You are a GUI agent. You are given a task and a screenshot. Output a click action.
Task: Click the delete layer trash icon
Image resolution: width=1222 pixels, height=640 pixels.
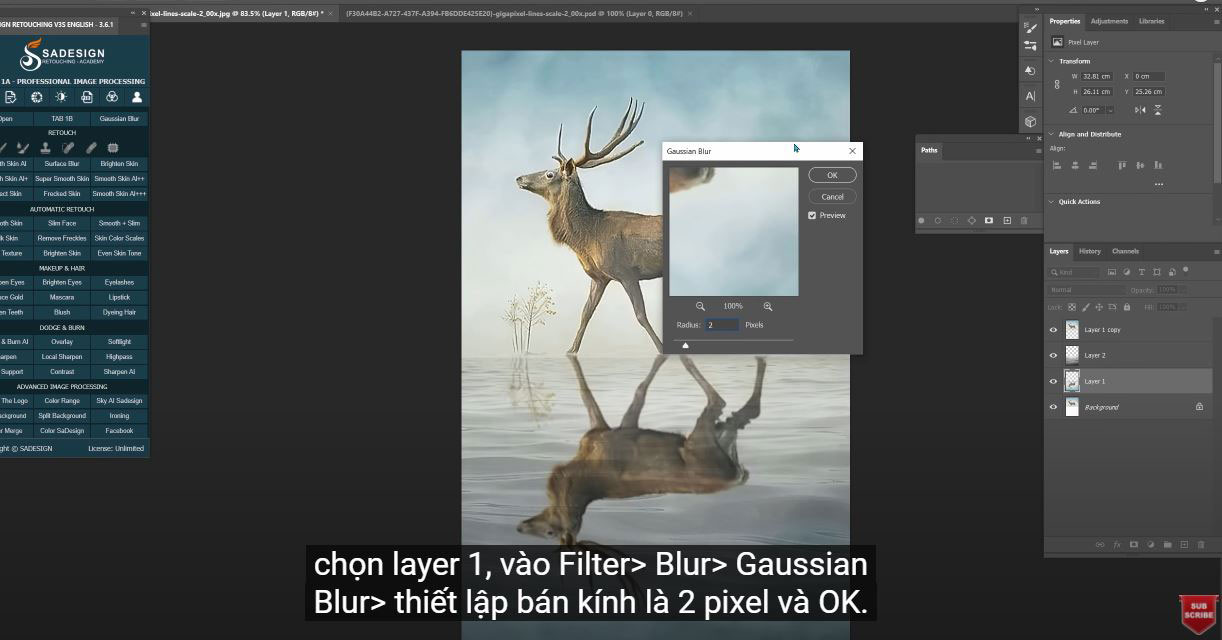pos(1201,545)
